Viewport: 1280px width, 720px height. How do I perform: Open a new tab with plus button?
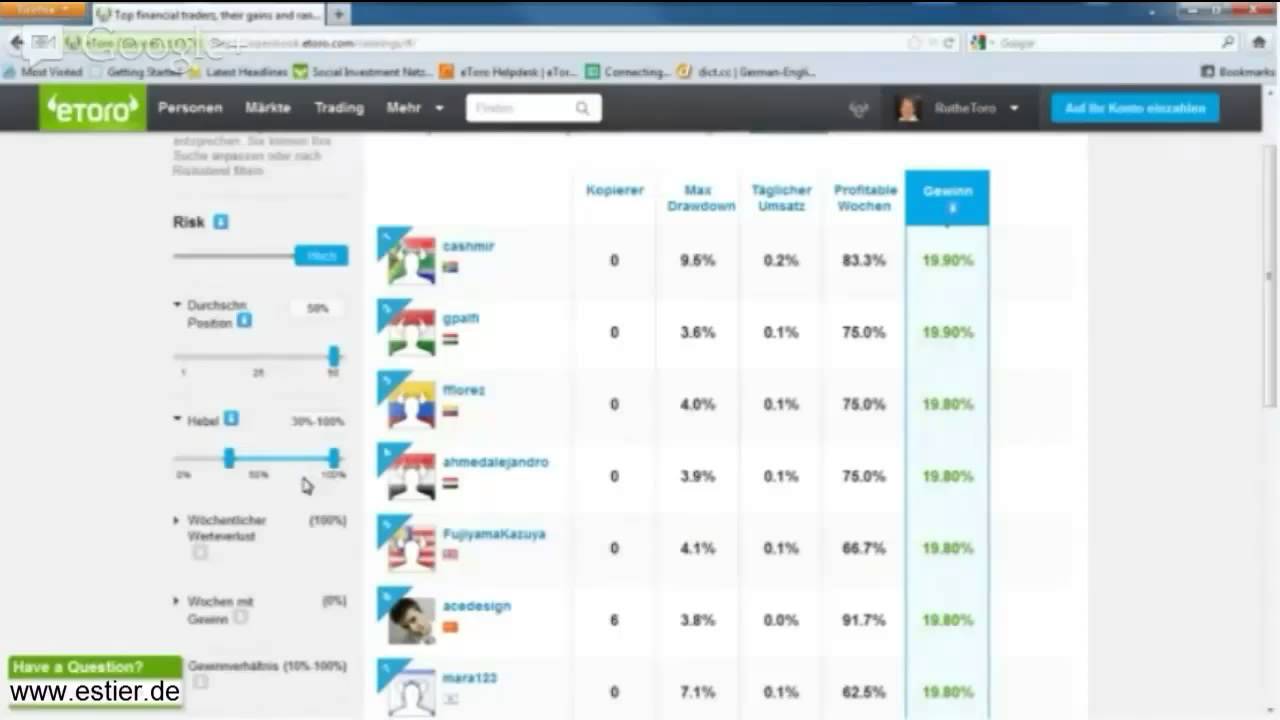pyautogui.click(x=338, y=14)
